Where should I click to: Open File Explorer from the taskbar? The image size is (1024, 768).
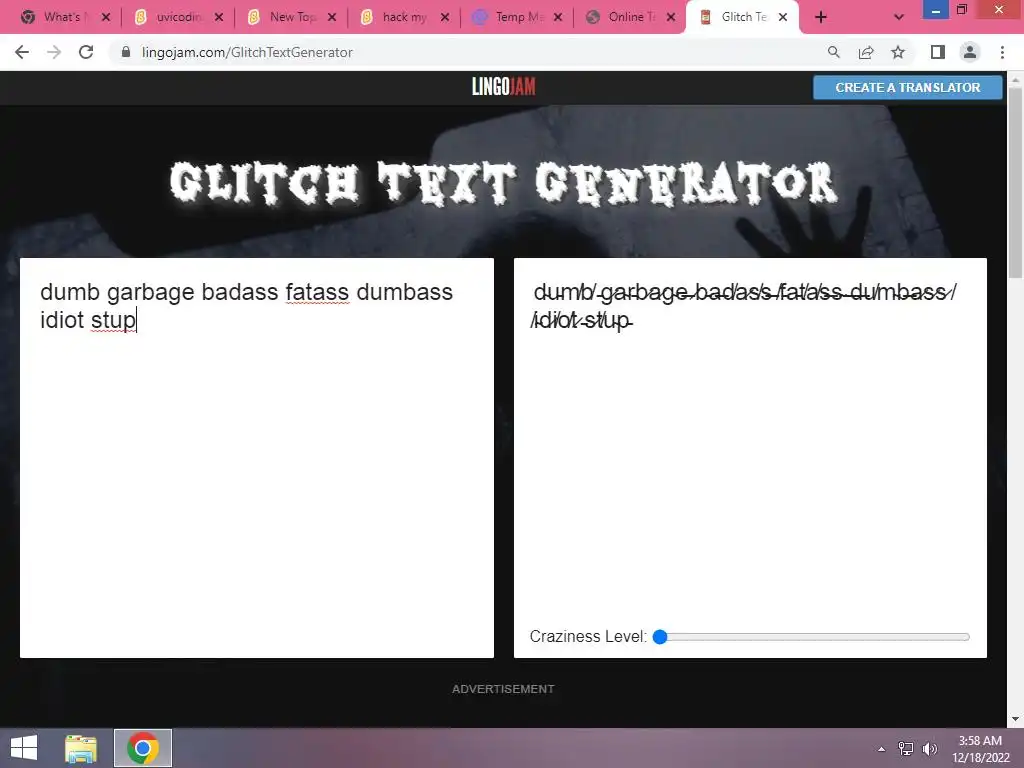(x=81, y=748)
